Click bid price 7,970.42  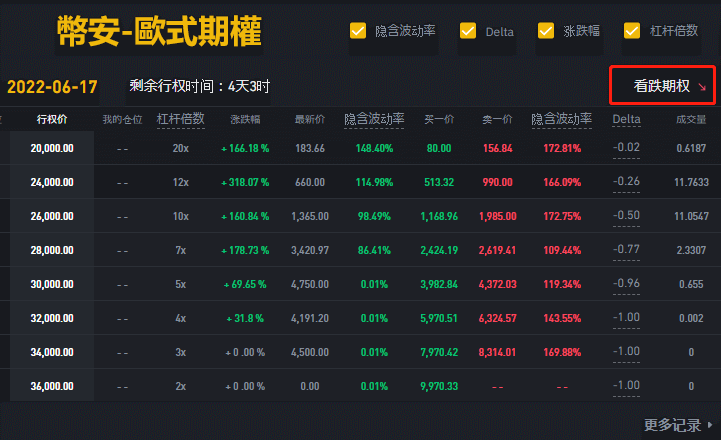point(439,353)
